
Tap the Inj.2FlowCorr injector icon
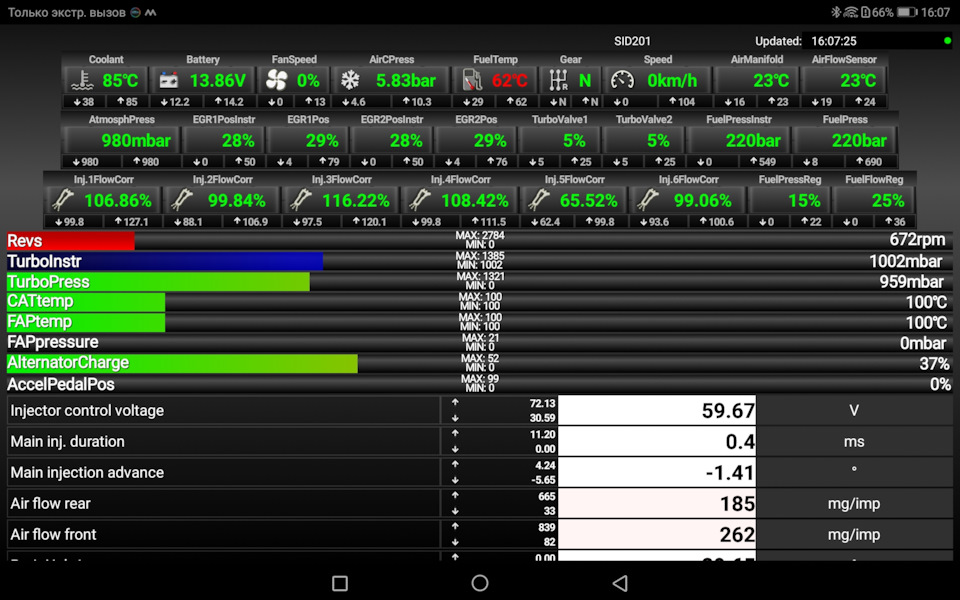pos(183,200)
